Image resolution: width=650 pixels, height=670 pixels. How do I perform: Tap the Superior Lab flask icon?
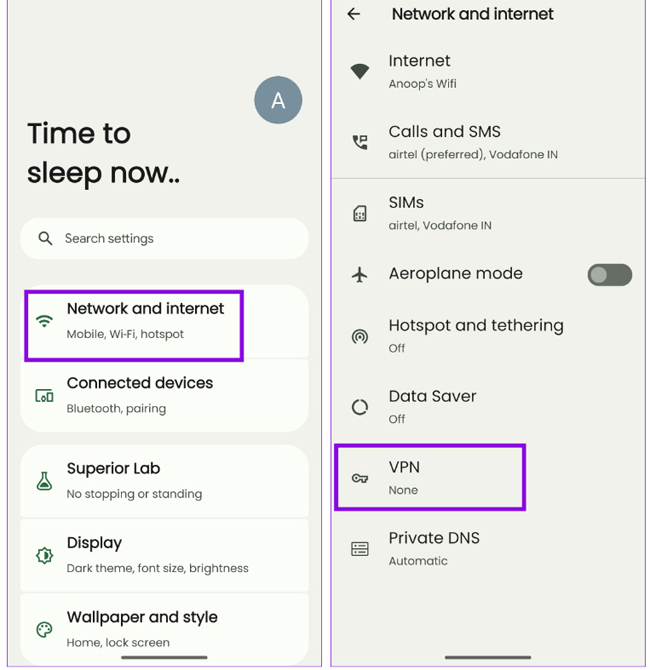(x=44, y=481)
